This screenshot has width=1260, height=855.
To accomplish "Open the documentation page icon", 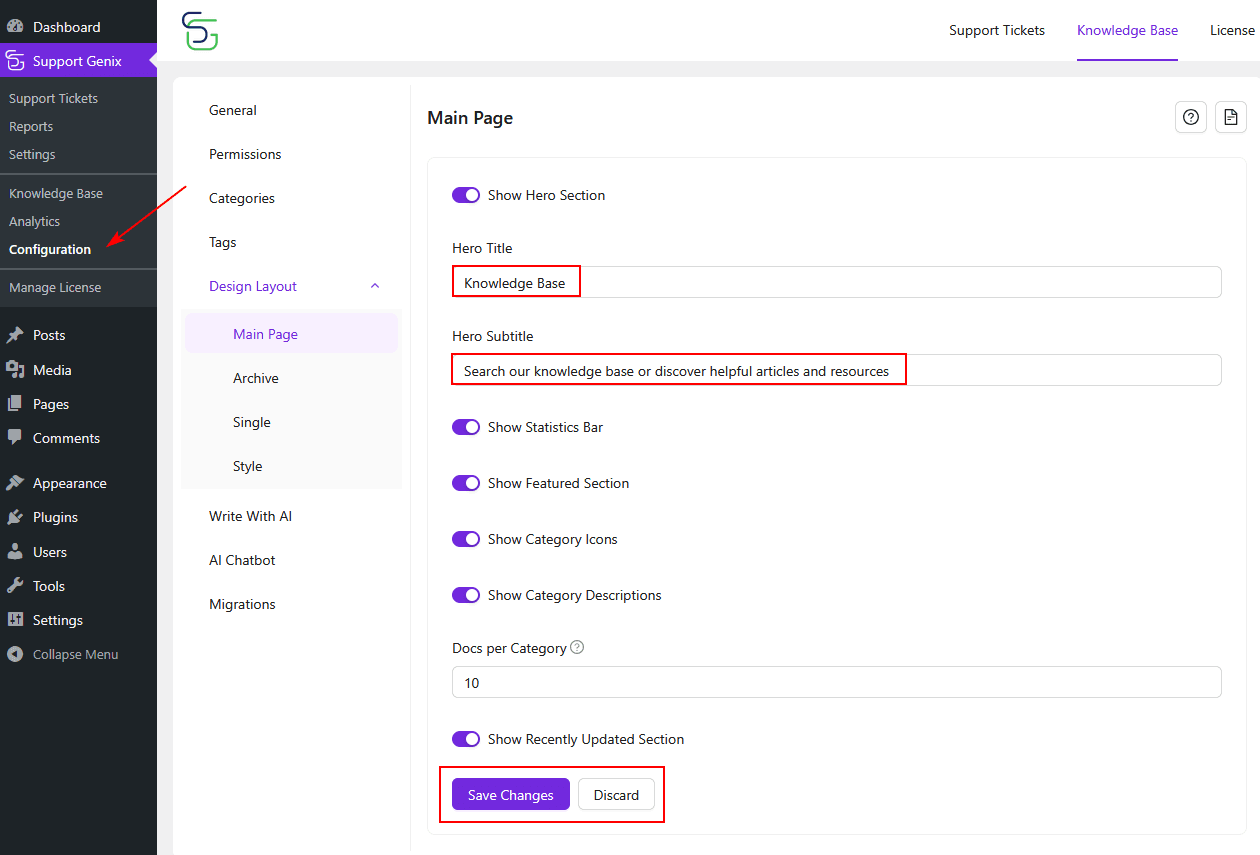I will tap(1231, 117).
